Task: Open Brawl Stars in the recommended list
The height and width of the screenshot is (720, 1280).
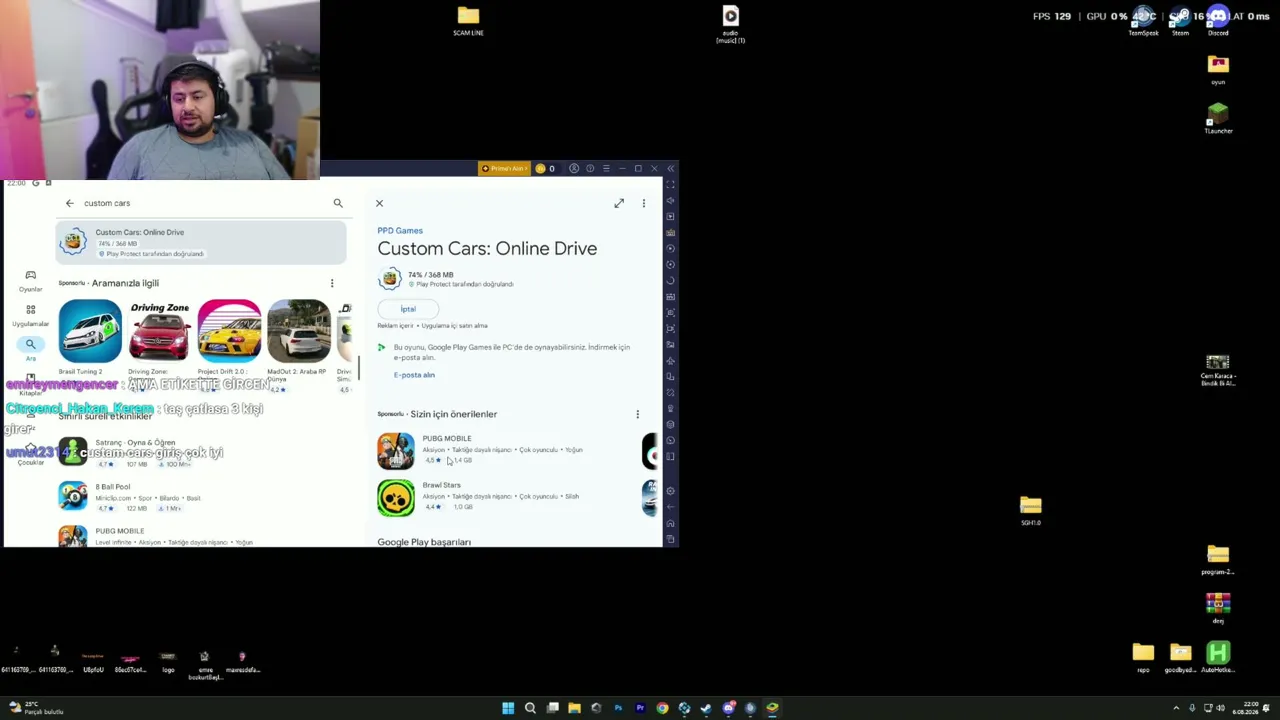Action: [x=505, y=497]
